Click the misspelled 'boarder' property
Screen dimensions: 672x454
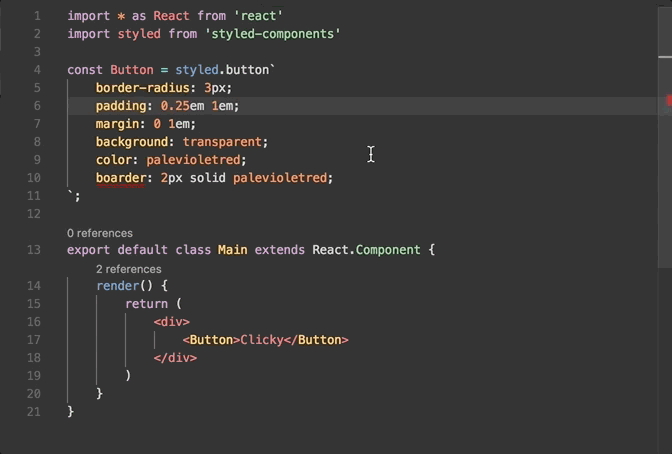tap(121, 178)
